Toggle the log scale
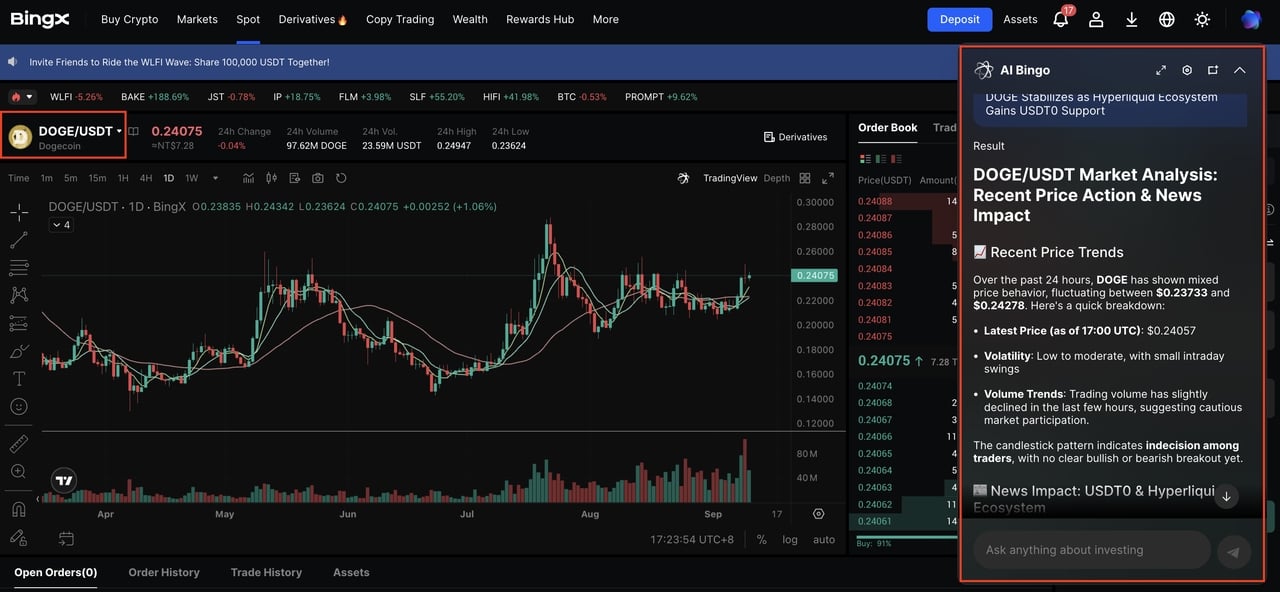The image size is (1280, 592). [790, 539]
